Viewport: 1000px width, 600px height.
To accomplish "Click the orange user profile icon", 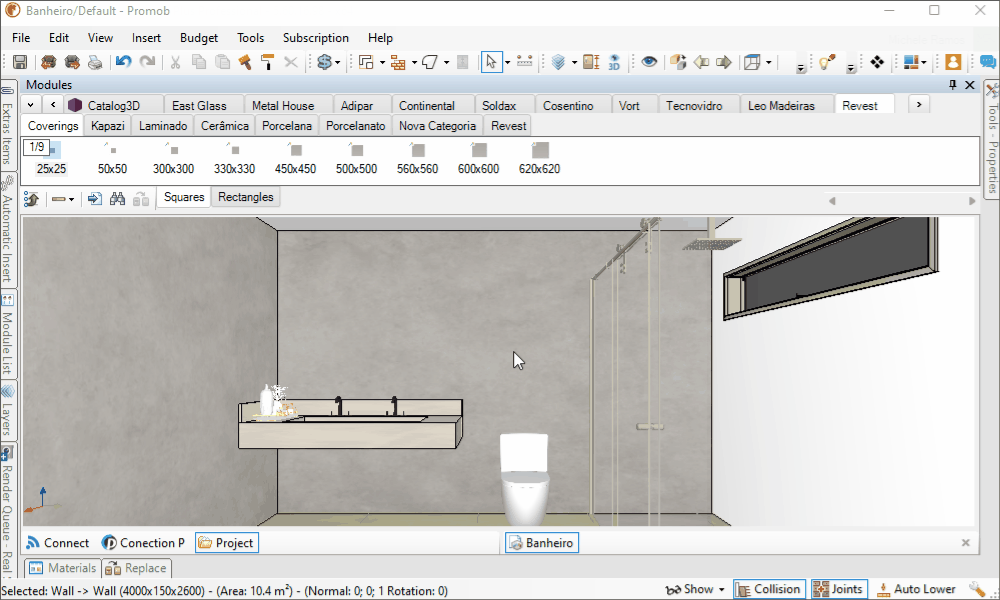I will (953, 62).
